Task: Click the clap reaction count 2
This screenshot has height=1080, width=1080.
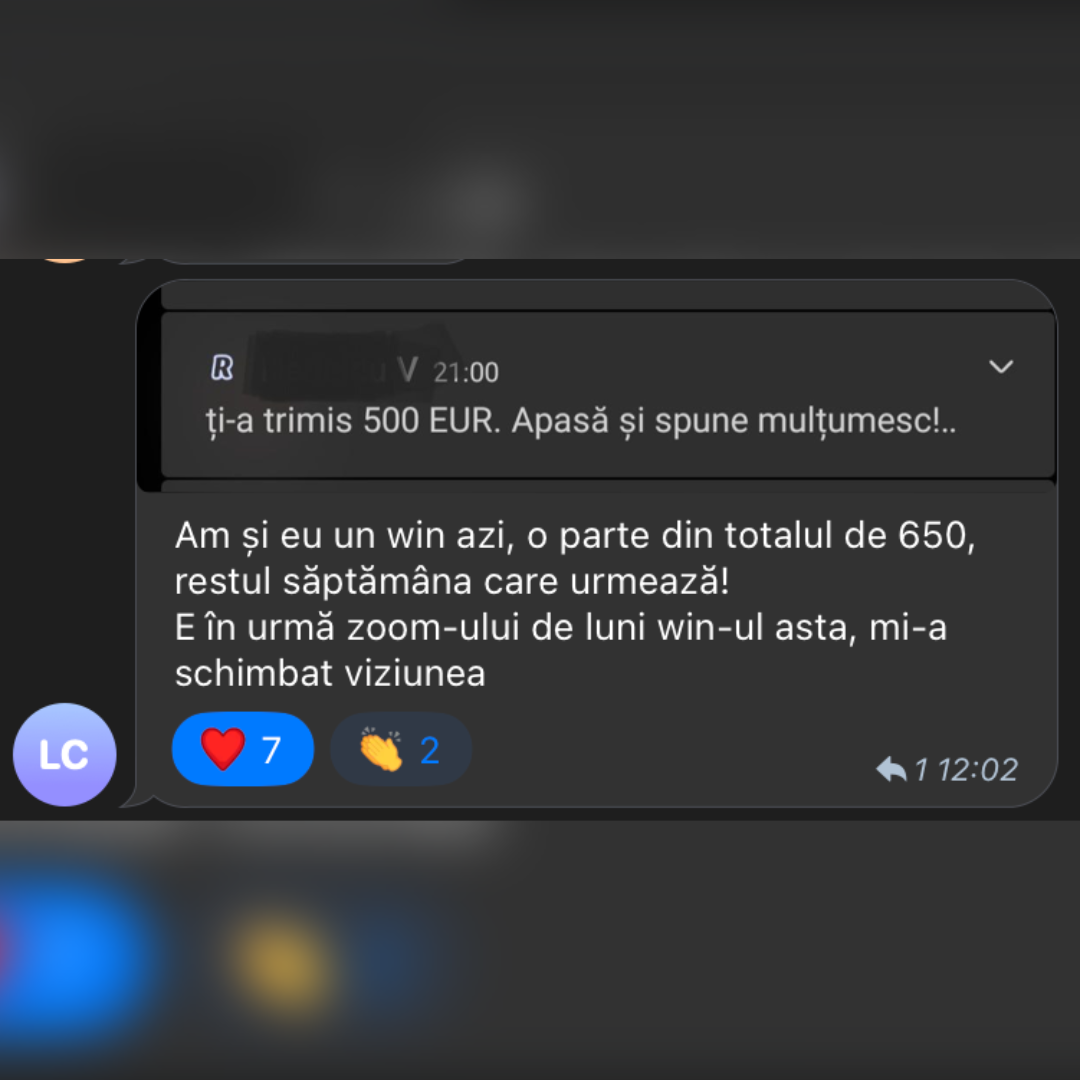Action: click(430, 750)
